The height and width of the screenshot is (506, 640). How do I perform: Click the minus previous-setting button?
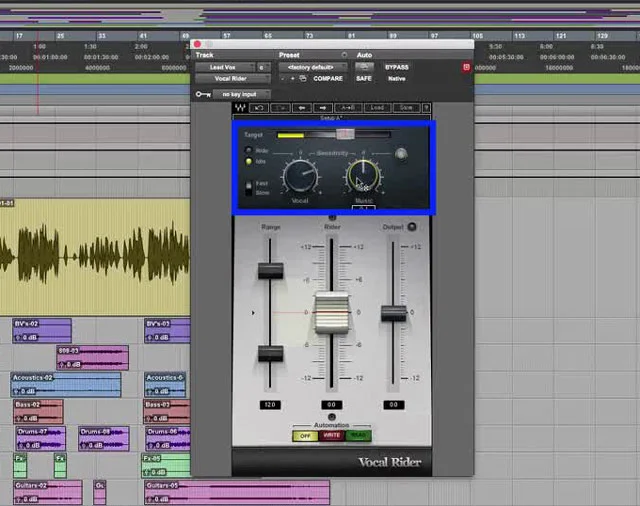[x=282, y=78]
